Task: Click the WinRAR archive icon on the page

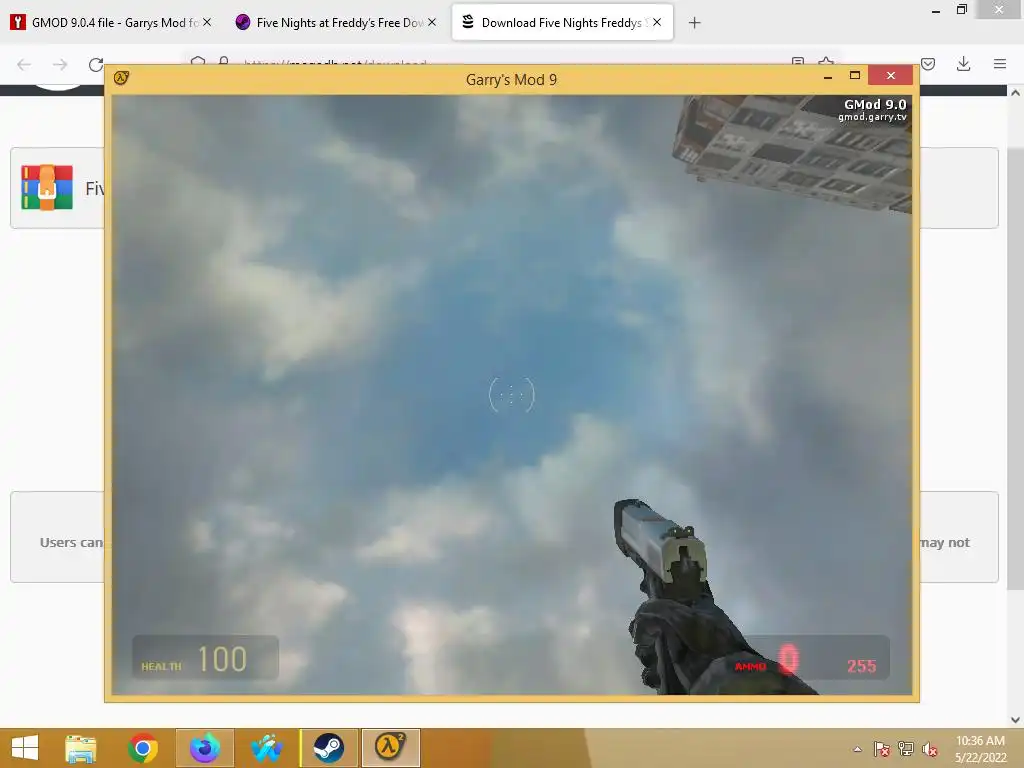Action: tap(46, 187)
